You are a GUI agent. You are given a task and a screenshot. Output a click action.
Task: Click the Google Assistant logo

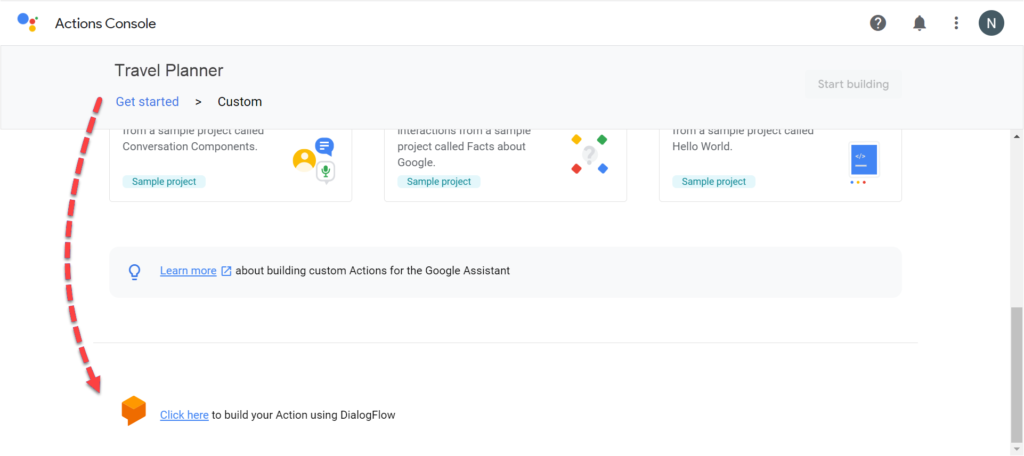coord(28,22)
